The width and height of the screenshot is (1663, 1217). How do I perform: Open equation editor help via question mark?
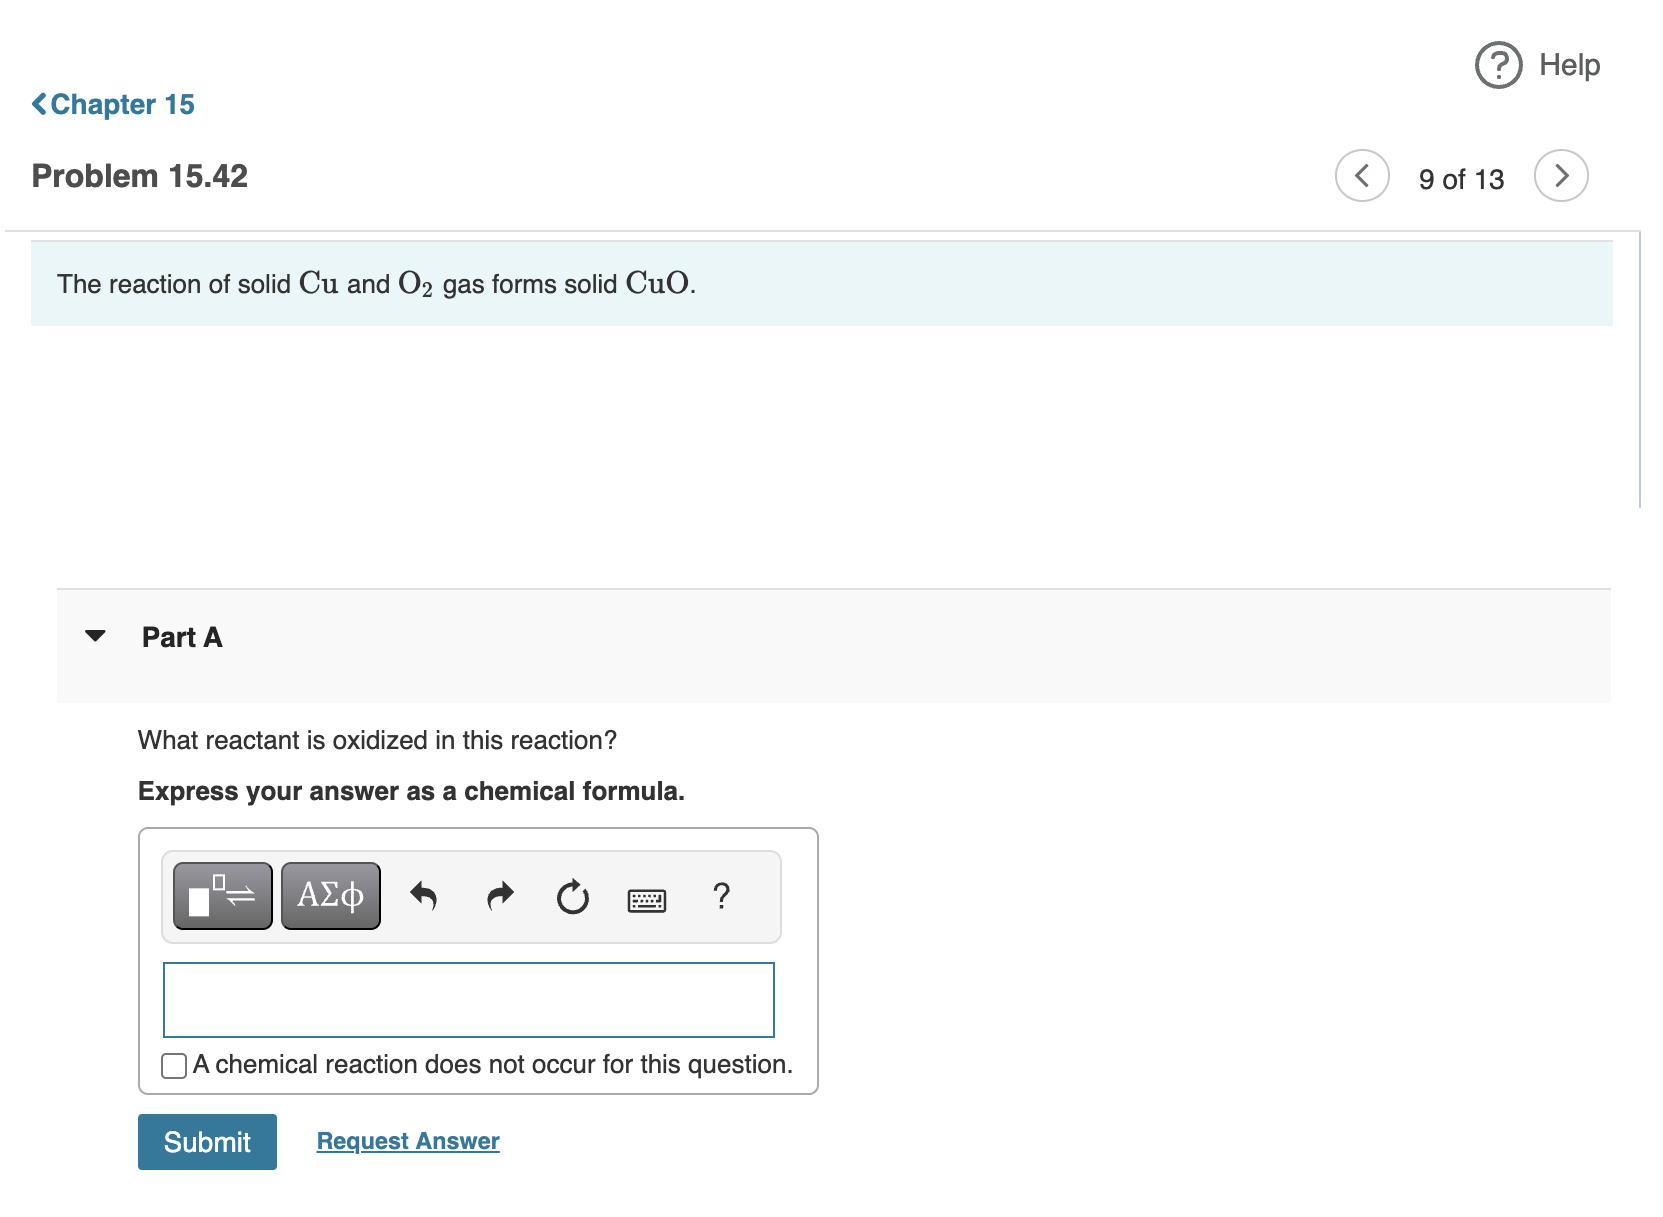pyautogui.click(x=722, y=897)
